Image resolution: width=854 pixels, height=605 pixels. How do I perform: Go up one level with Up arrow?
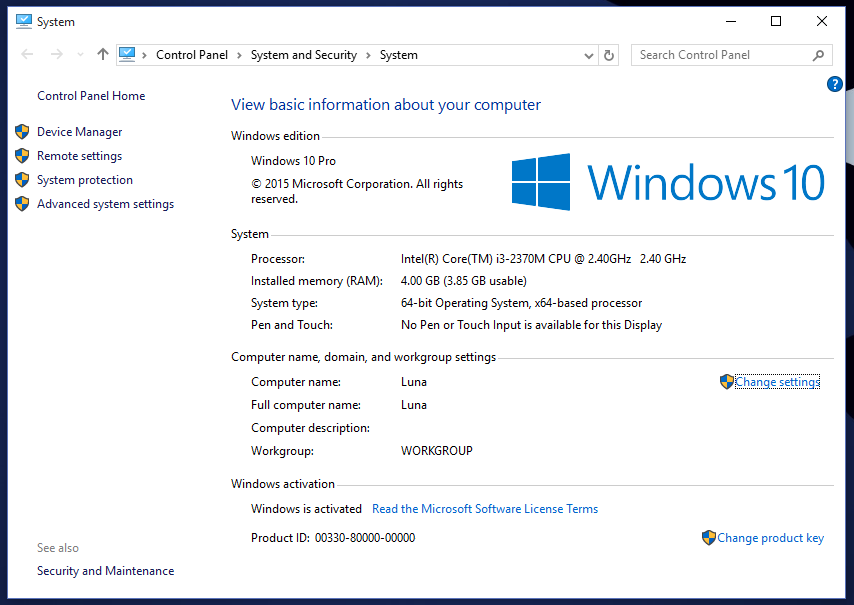point(102,54)
